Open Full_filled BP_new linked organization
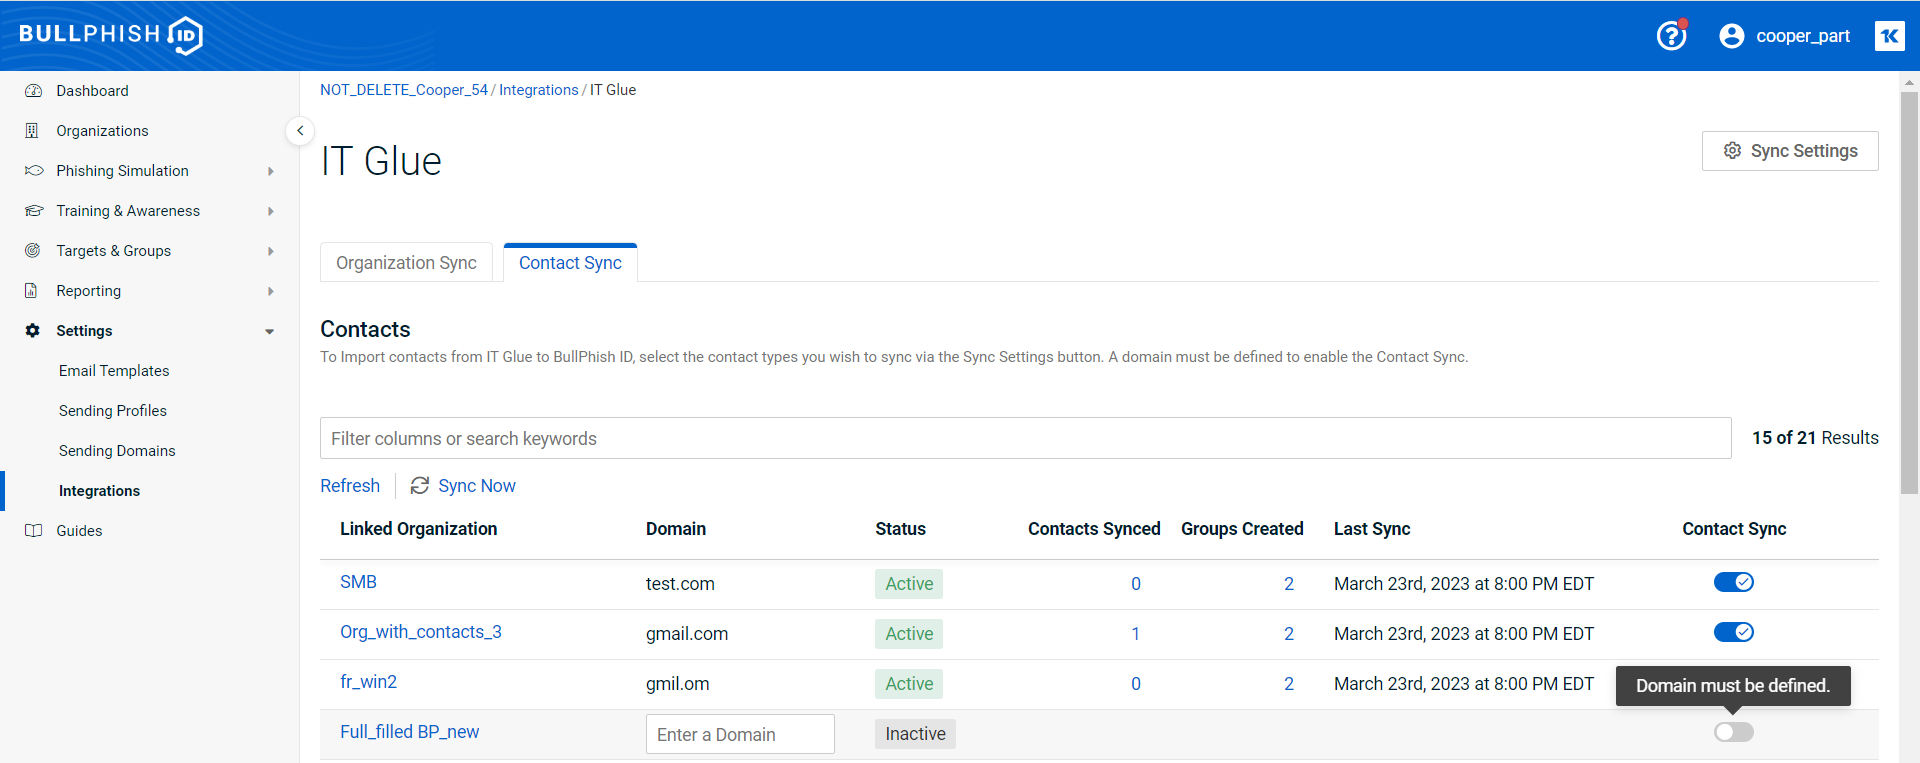1920x763 pixels. (x=409, y=732)
